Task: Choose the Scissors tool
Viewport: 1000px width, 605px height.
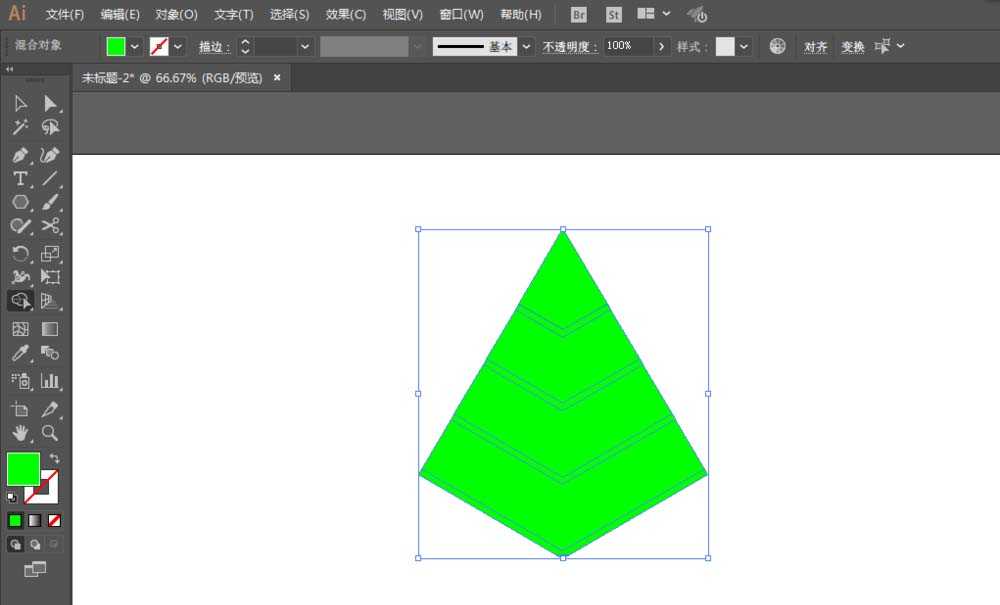Action: click(50, 226)
